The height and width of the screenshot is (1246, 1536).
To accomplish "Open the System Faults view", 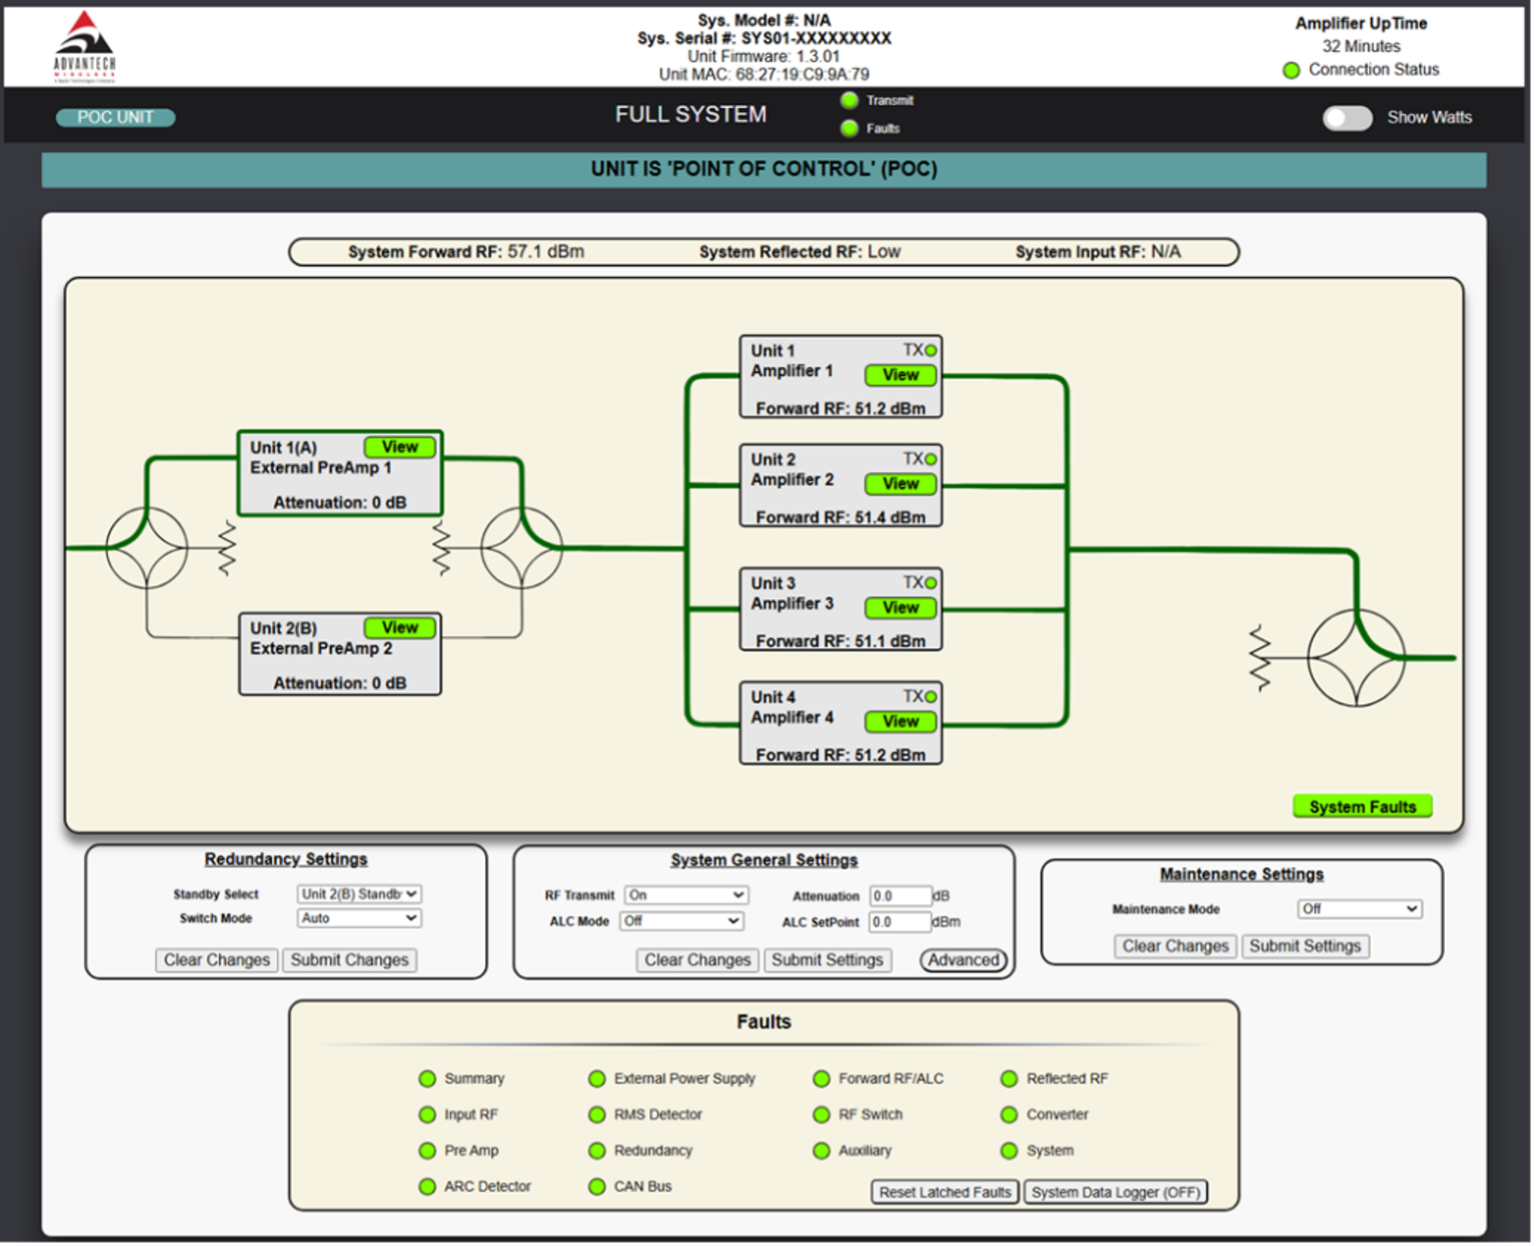I will tap(1362, 806).
